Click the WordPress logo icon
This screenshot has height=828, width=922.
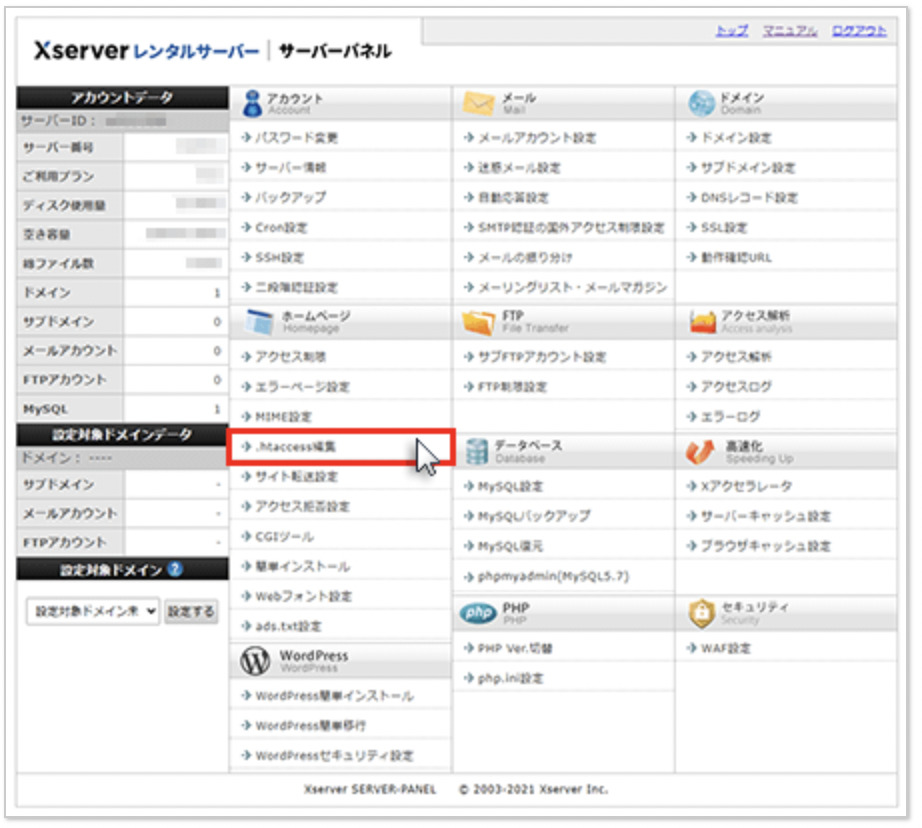tap(255, 661)
